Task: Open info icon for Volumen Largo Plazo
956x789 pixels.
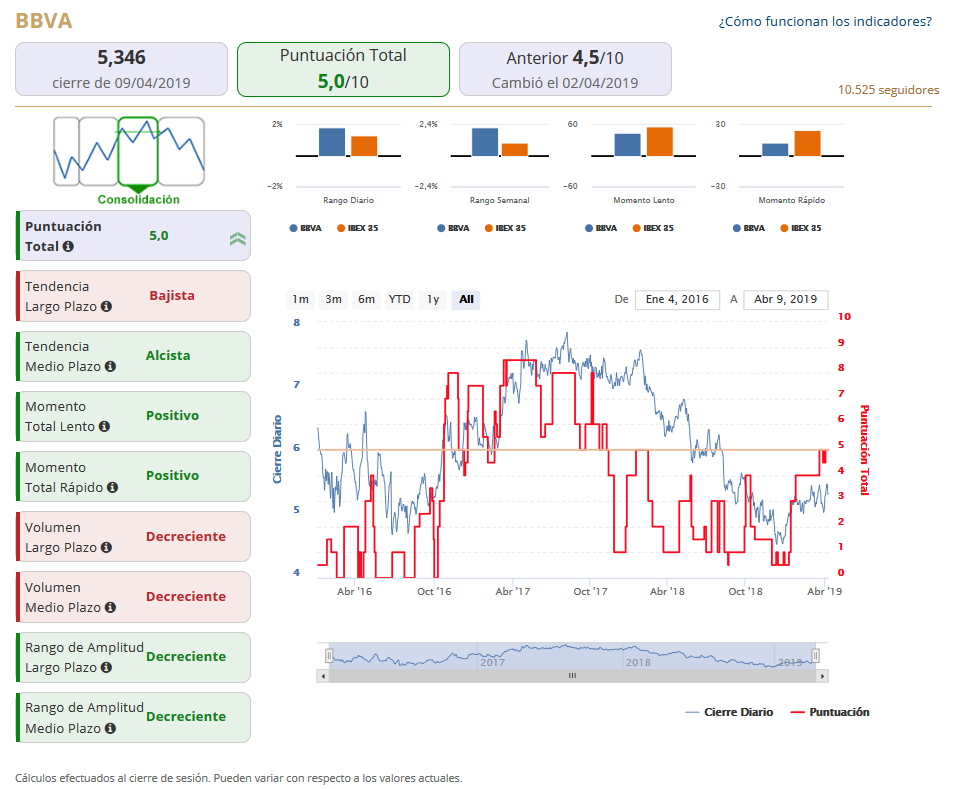Action: 106,548
